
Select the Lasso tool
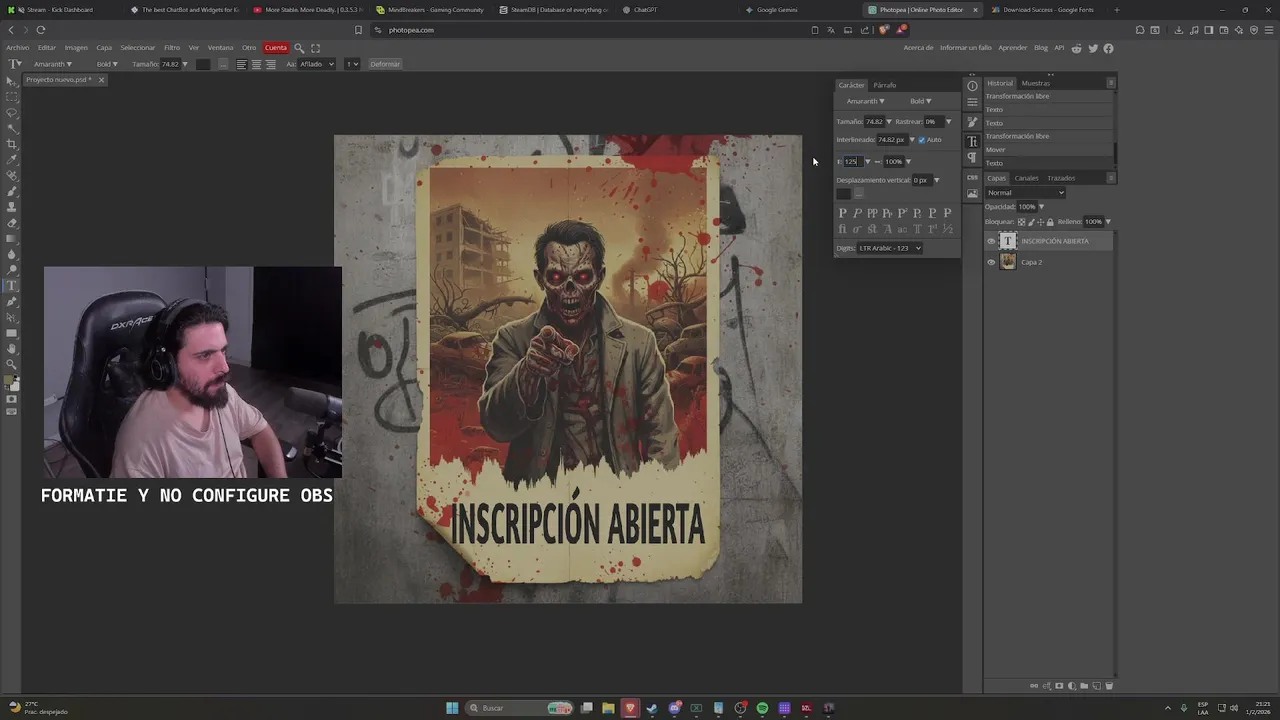tap(12, 112)
